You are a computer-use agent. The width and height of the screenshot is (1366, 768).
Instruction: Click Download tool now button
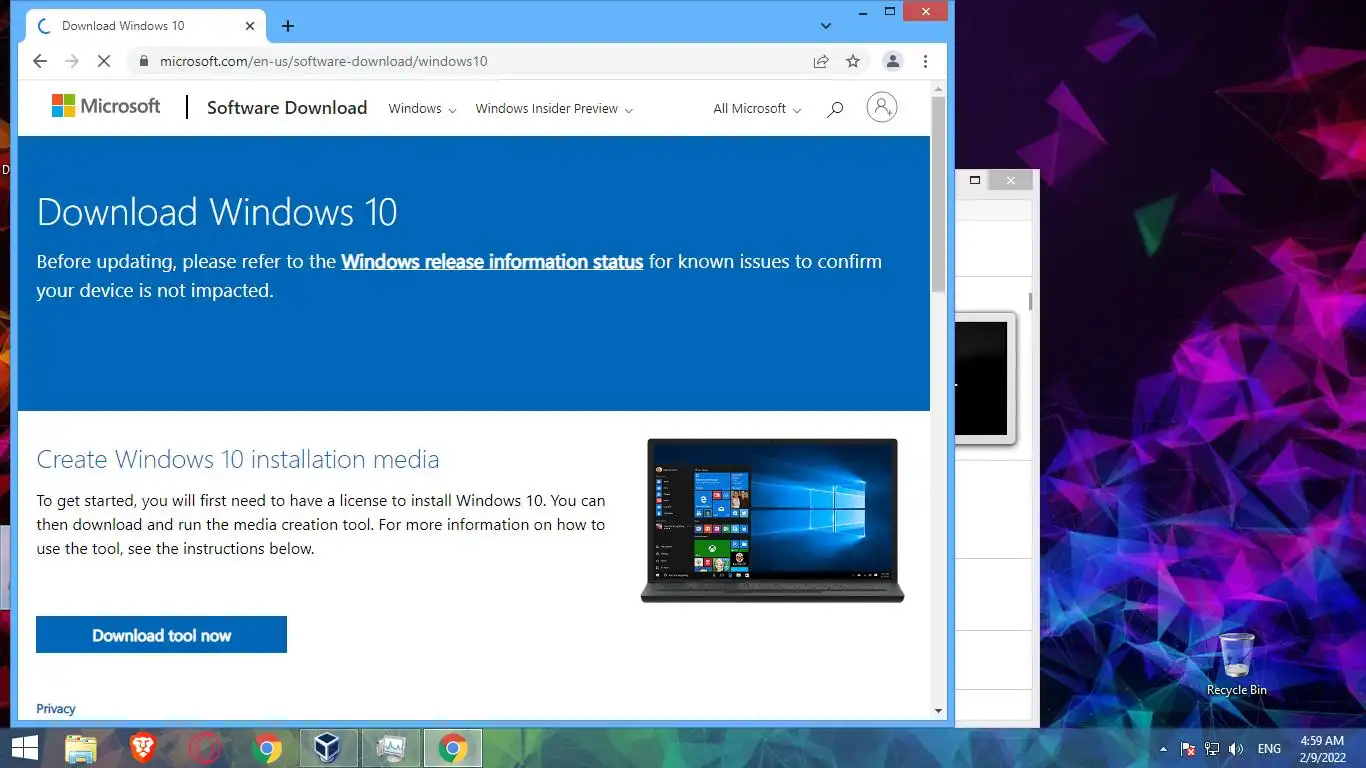[161, 635]
